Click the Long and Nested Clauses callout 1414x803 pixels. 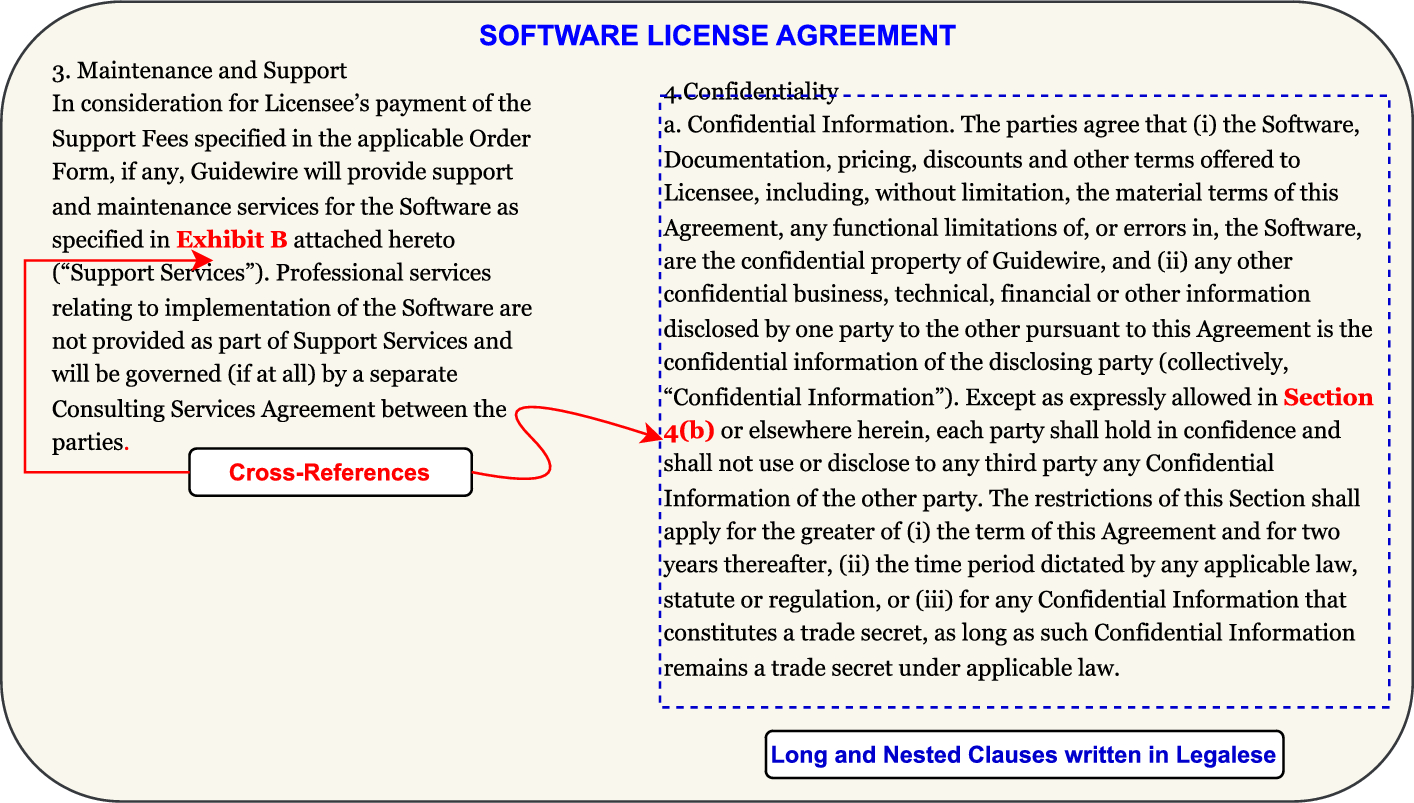tap(1024, 755)
